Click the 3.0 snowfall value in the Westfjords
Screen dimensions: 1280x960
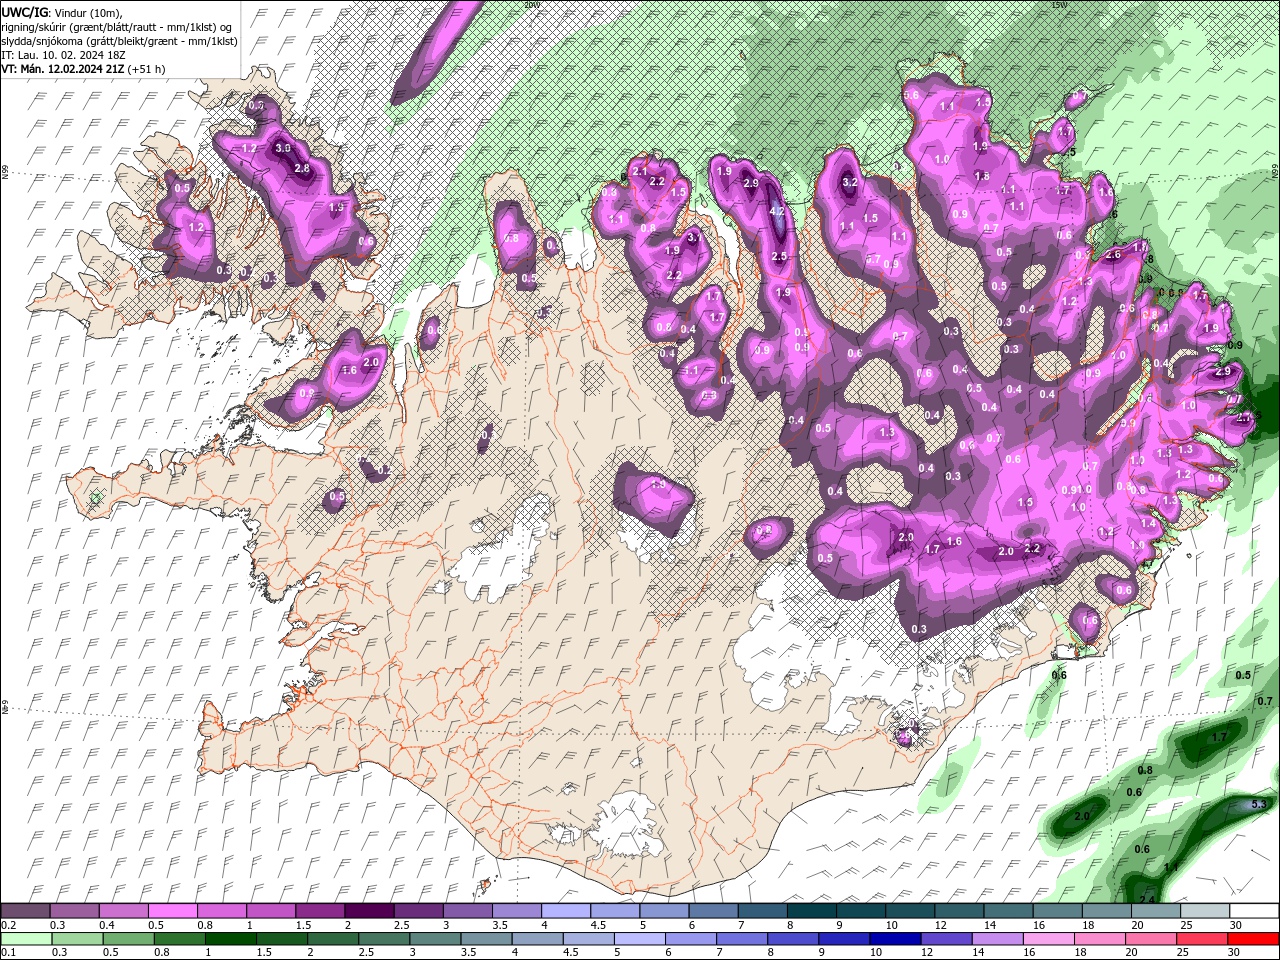(283, 148)
